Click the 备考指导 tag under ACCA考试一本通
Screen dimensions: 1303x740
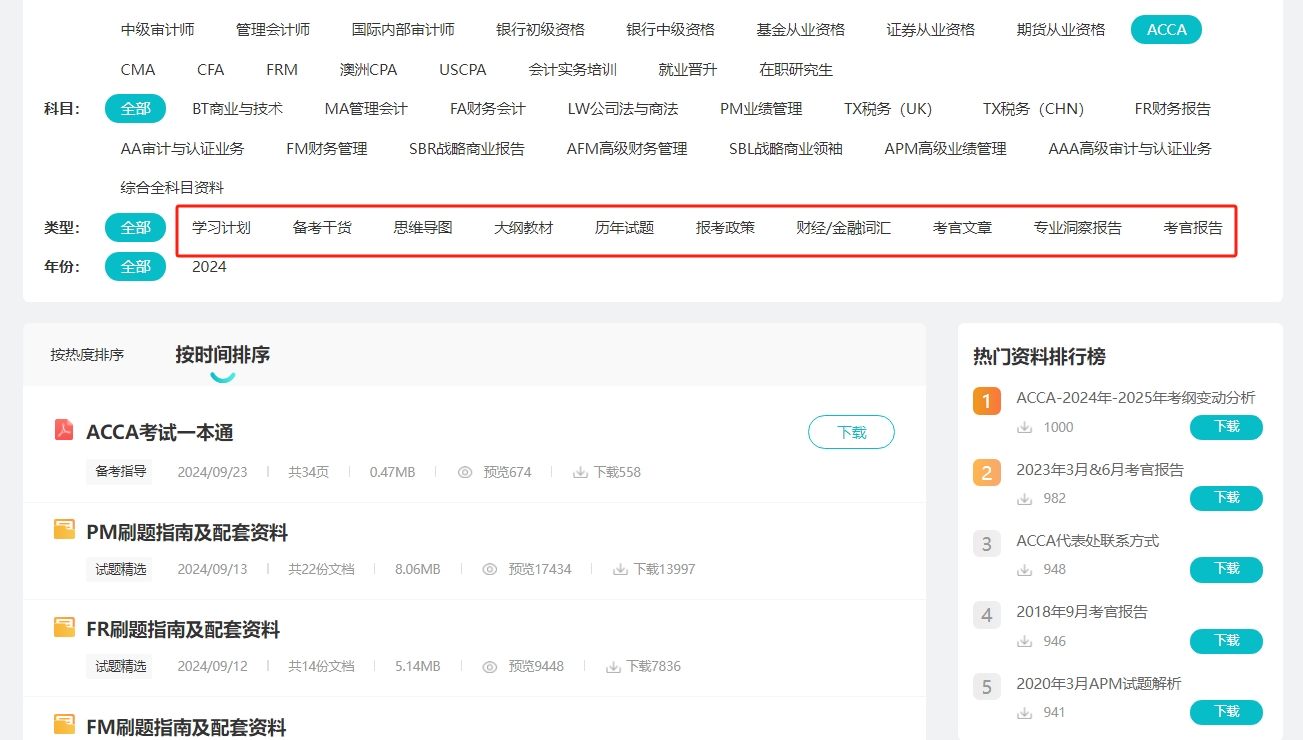click(120, 472)
